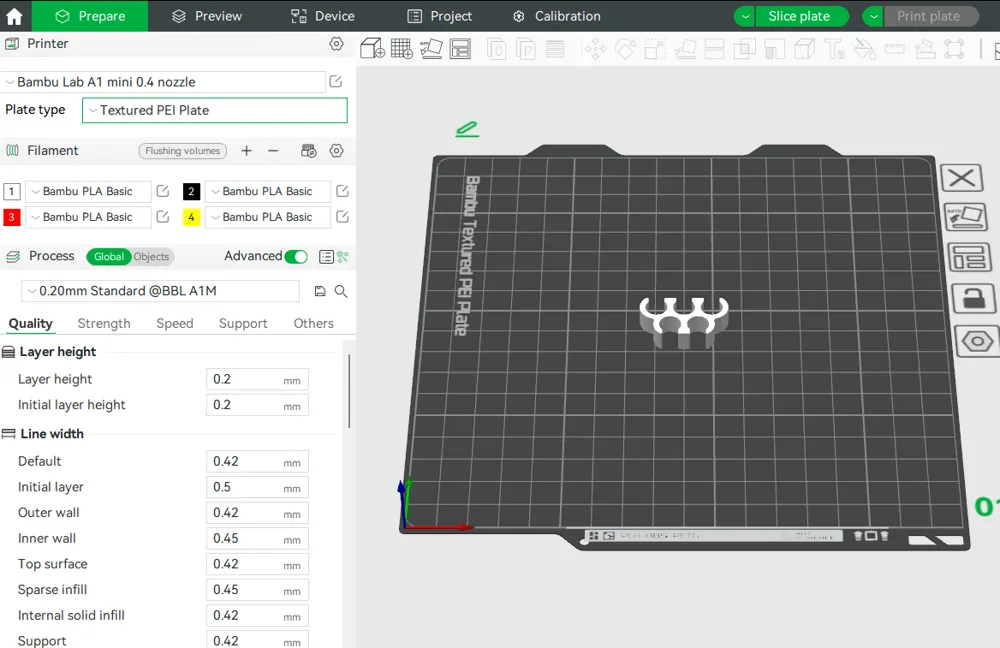Open the Support settings tab
This screenshot has height=648, width=1000.
pyautogui.click(x=243, y=323)
